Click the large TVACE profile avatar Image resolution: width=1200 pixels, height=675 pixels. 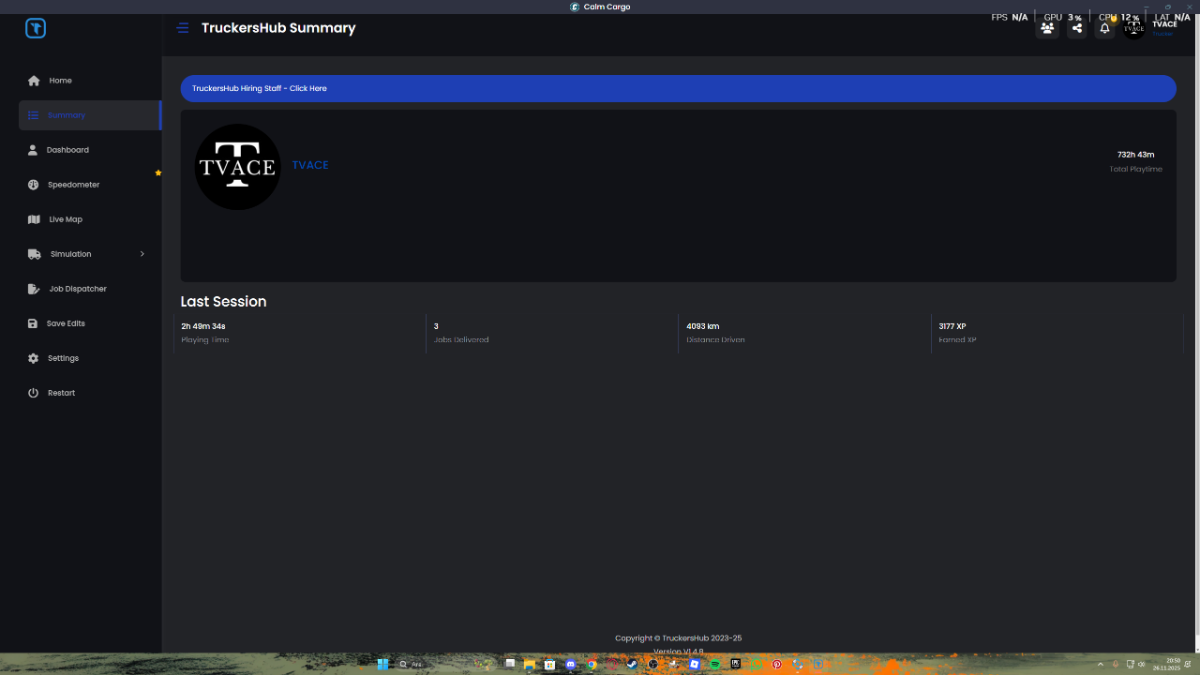(237, 167)
